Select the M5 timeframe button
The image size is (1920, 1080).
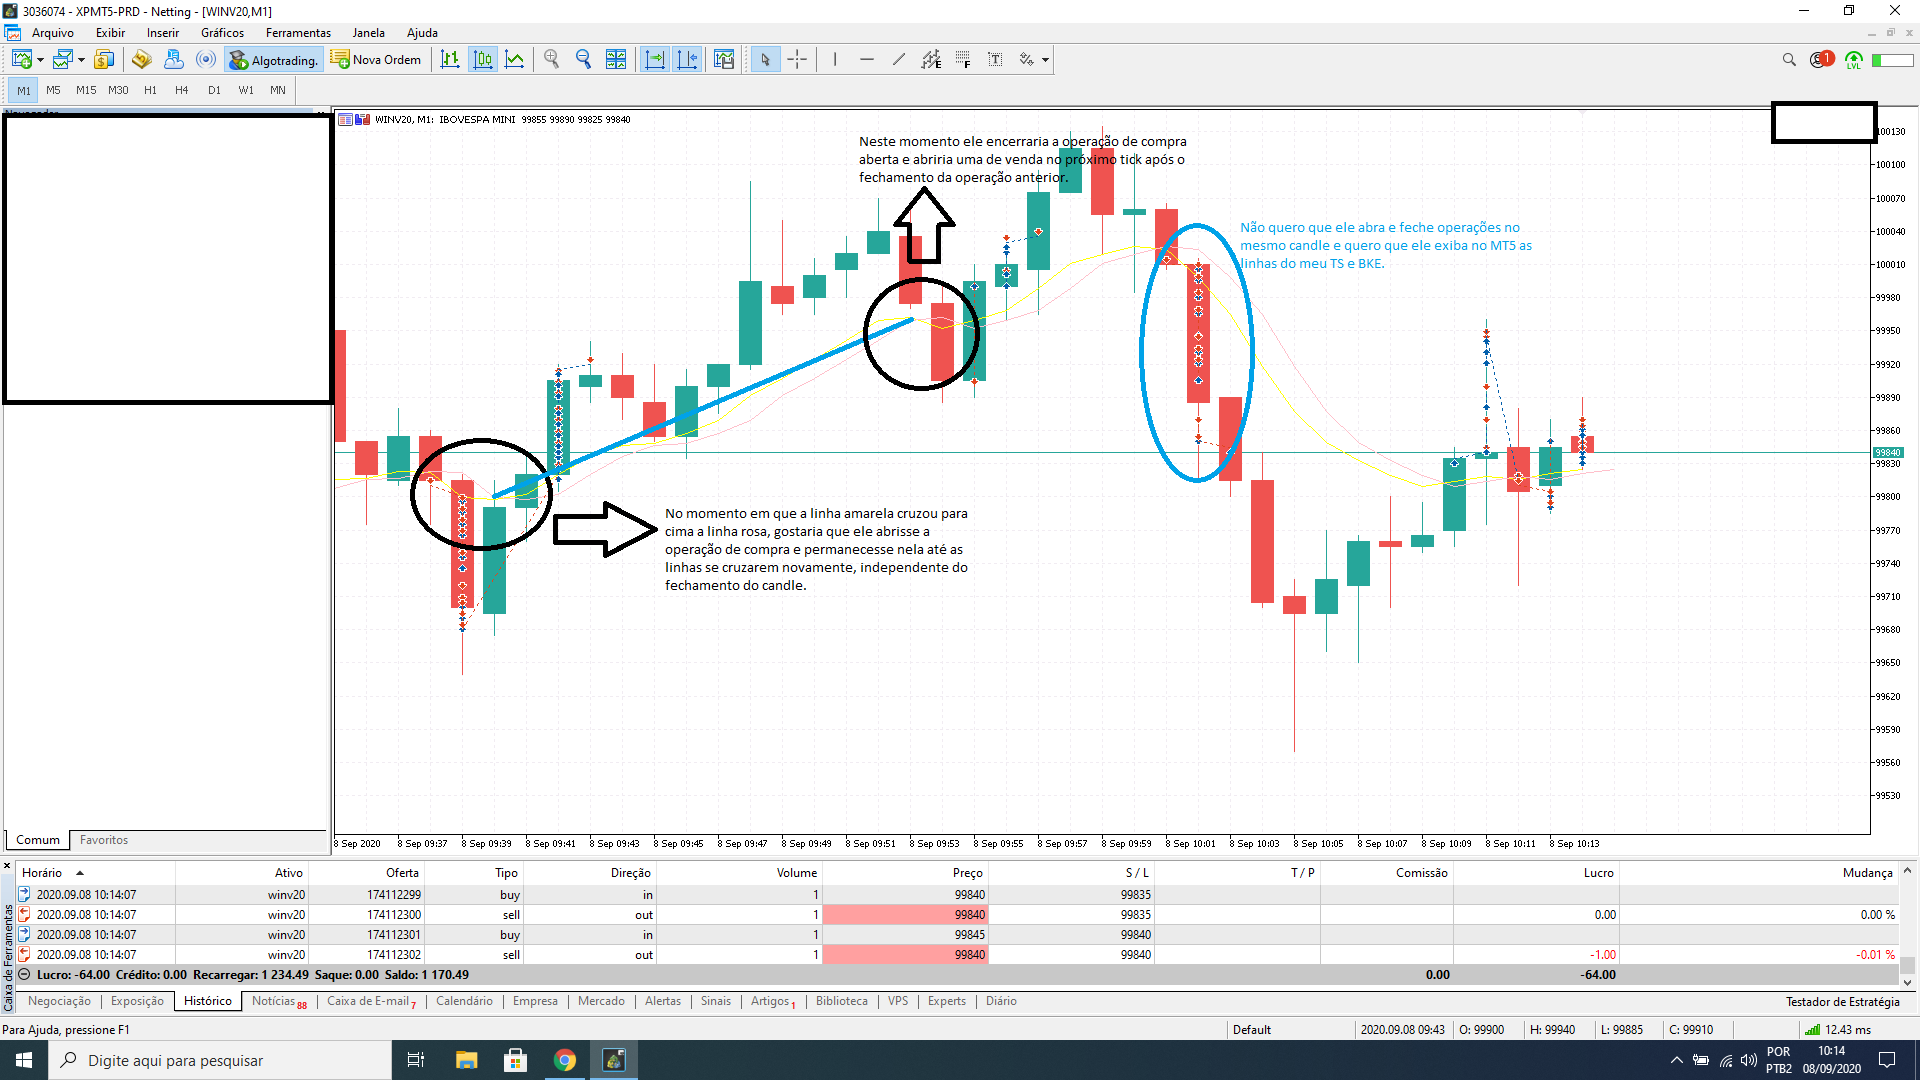click(53, 90)
